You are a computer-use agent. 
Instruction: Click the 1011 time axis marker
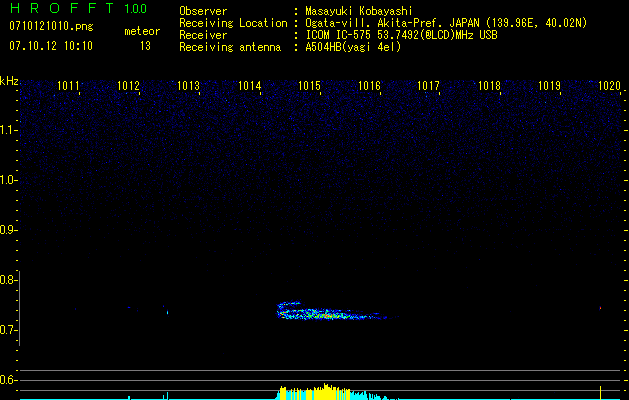click(x=68, y=85)
